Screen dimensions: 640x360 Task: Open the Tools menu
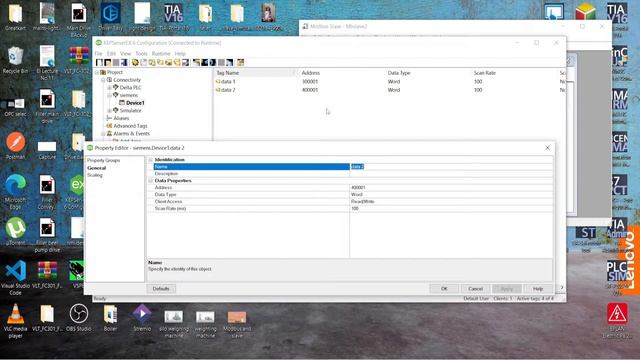coord(141,53)
